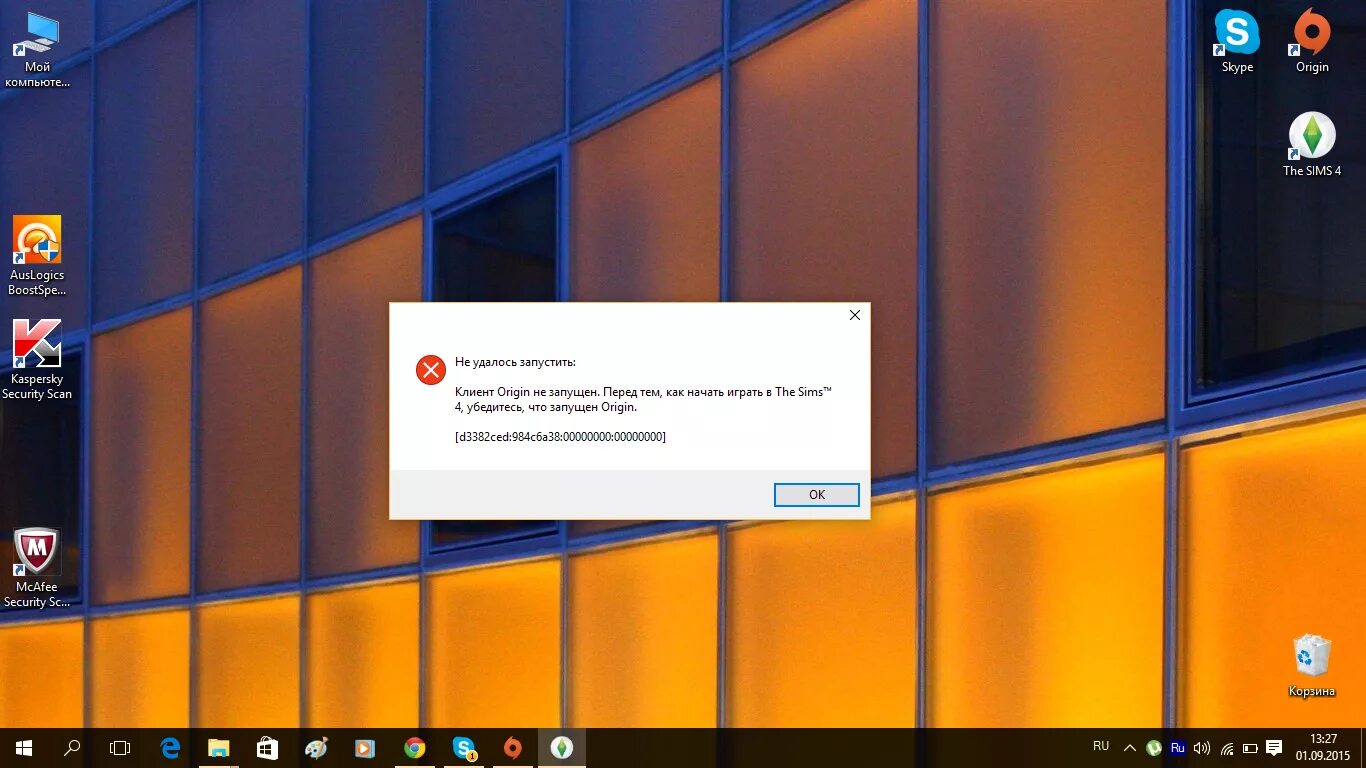Select the McAfee Security Scan desktop shortcut
The width and height of the screenshot is (1366, 768).
click(37, 568)
